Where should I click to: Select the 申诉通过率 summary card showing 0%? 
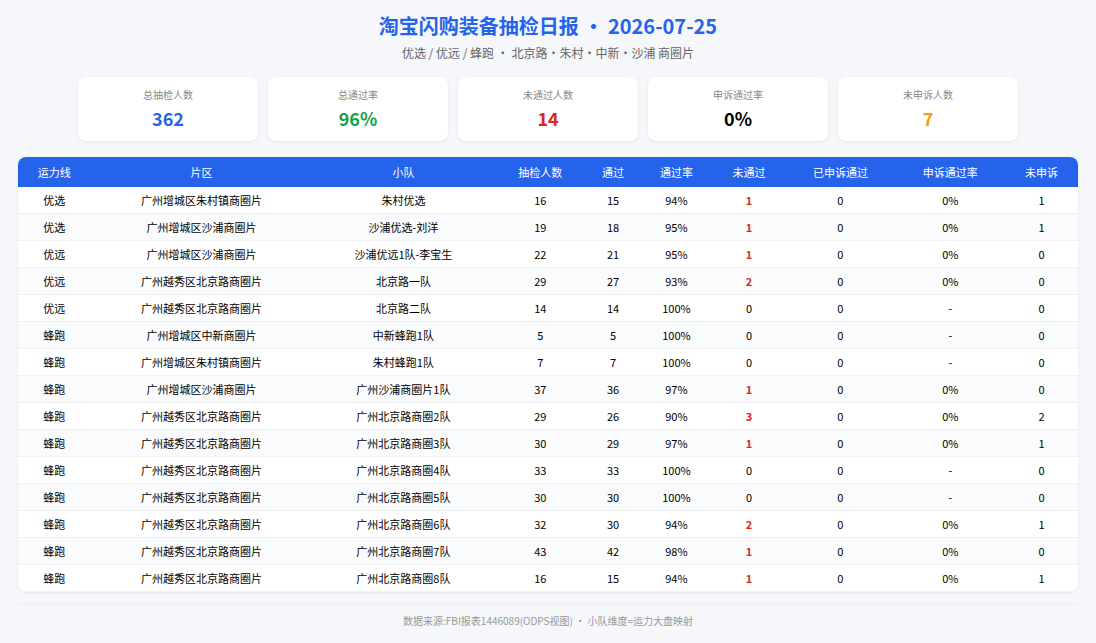pos(738,109)
